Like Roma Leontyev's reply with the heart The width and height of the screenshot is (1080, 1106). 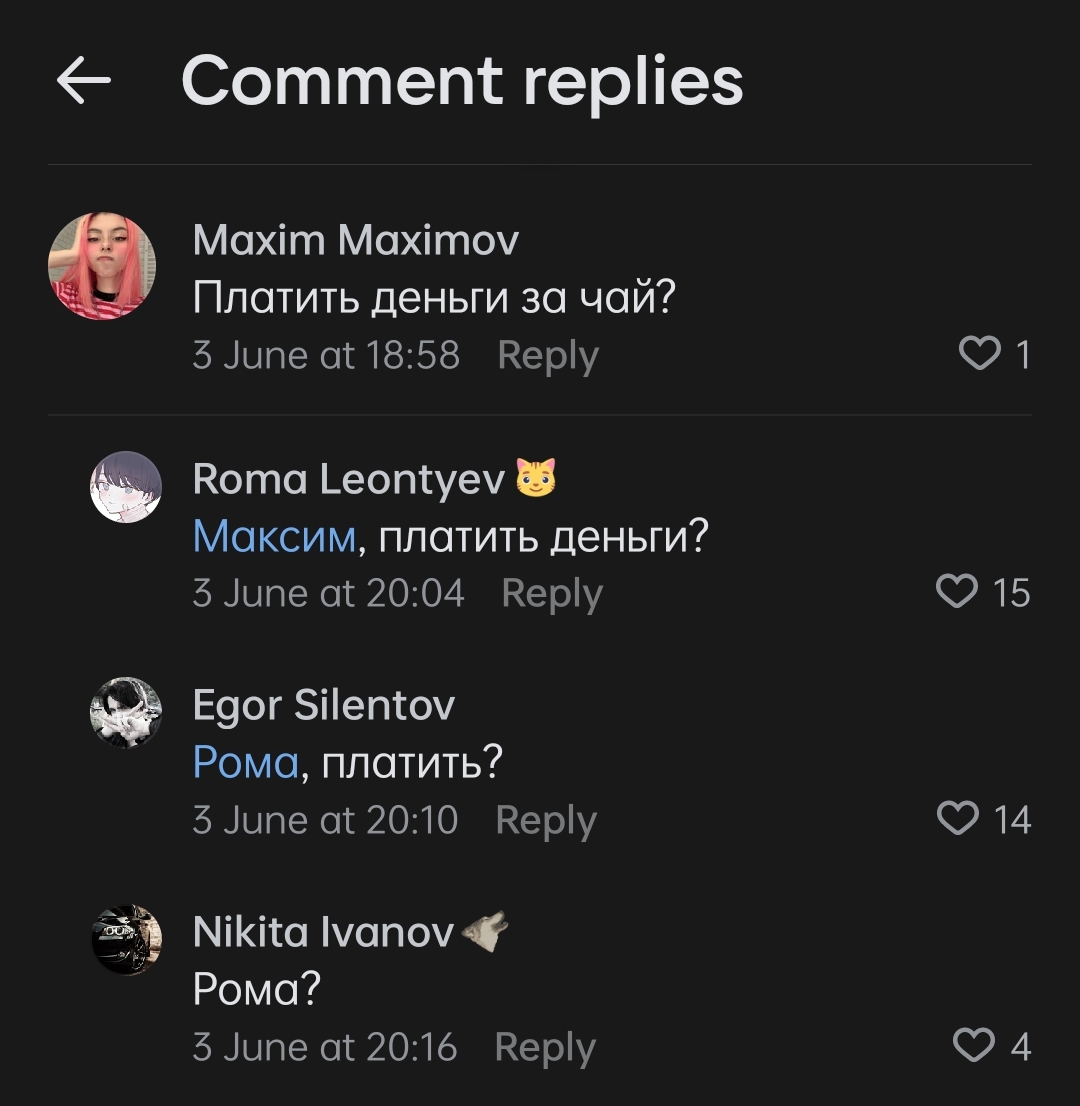click(x=957, y=592)
